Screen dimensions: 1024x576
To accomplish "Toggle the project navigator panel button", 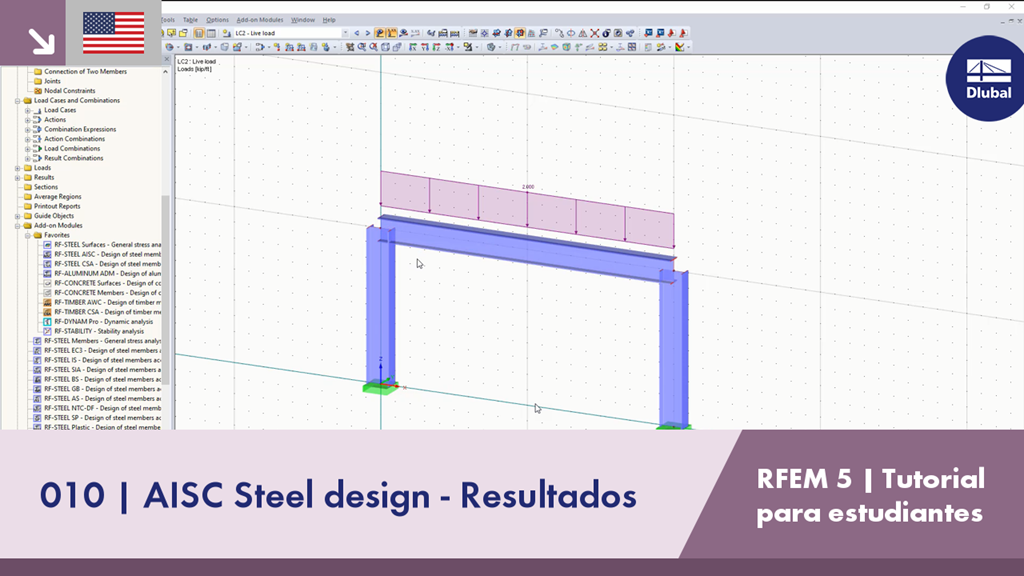I will (x=199, y=33).
